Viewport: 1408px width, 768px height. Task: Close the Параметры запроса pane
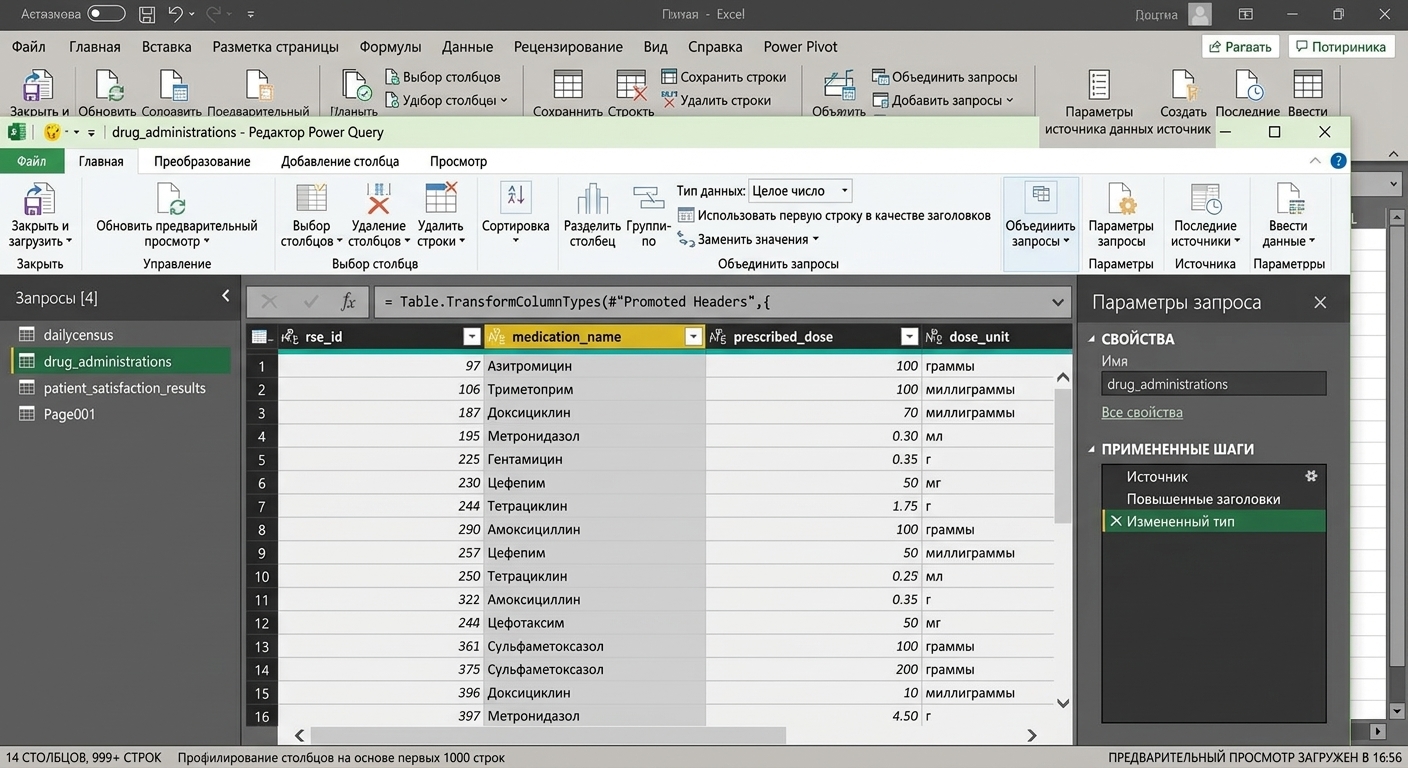pyautogui.click(x=1320, y=302)
